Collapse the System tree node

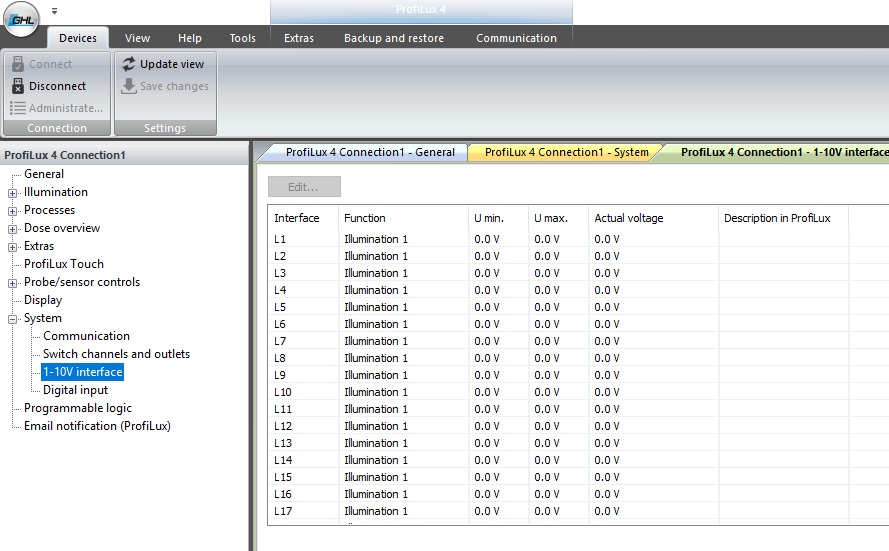click(x=12, y=319)
